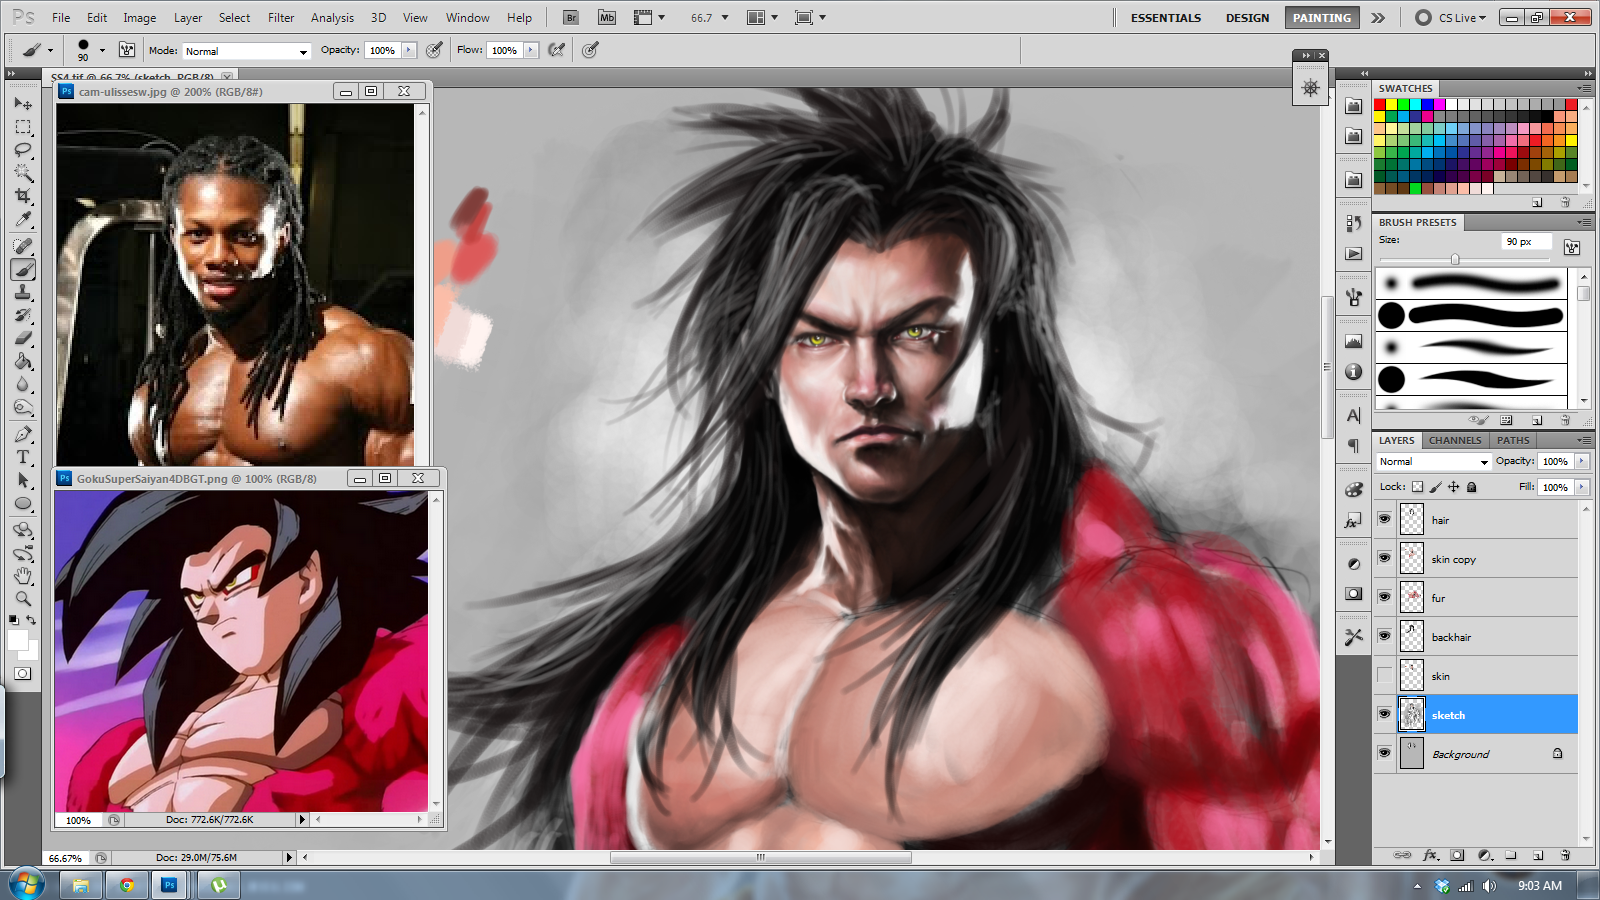Click the Quick Mask mode icon
The width and height of the screenshot is (1600, 900).
[x=22, y=673]
